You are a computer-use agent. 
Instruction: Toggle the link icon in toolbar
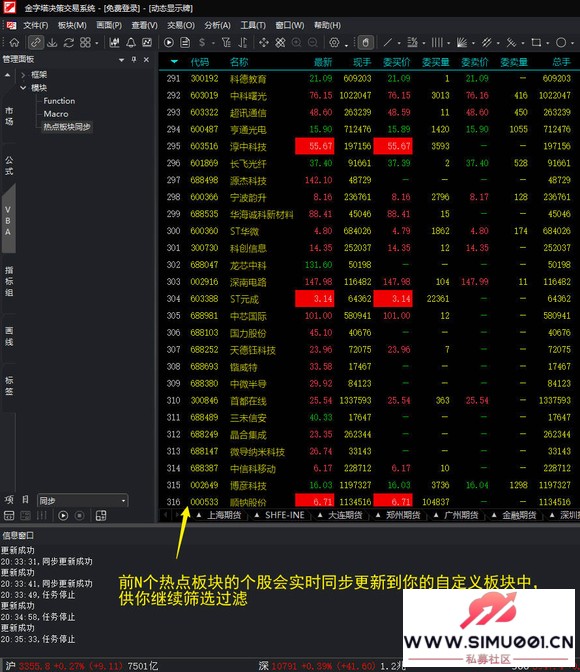click(x=35, y=42)
